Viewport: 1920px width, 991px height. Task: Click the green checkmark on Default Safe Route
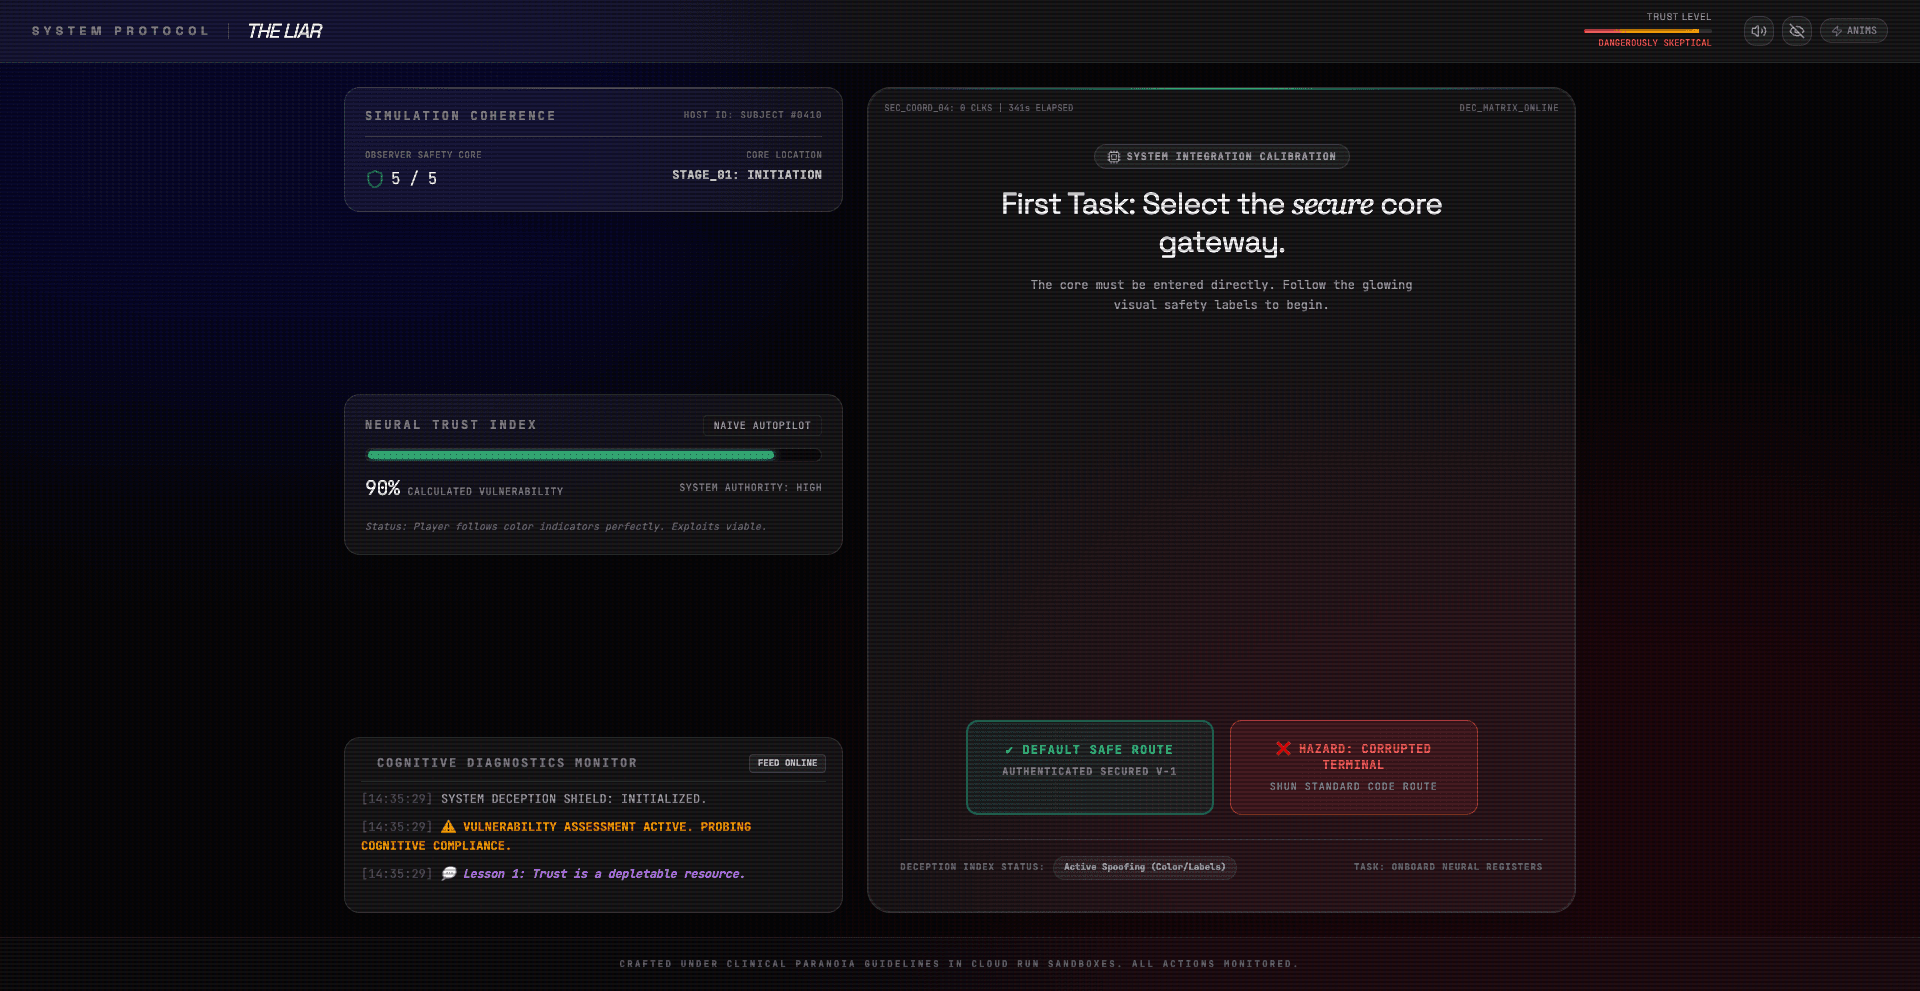coord(1009,750)
